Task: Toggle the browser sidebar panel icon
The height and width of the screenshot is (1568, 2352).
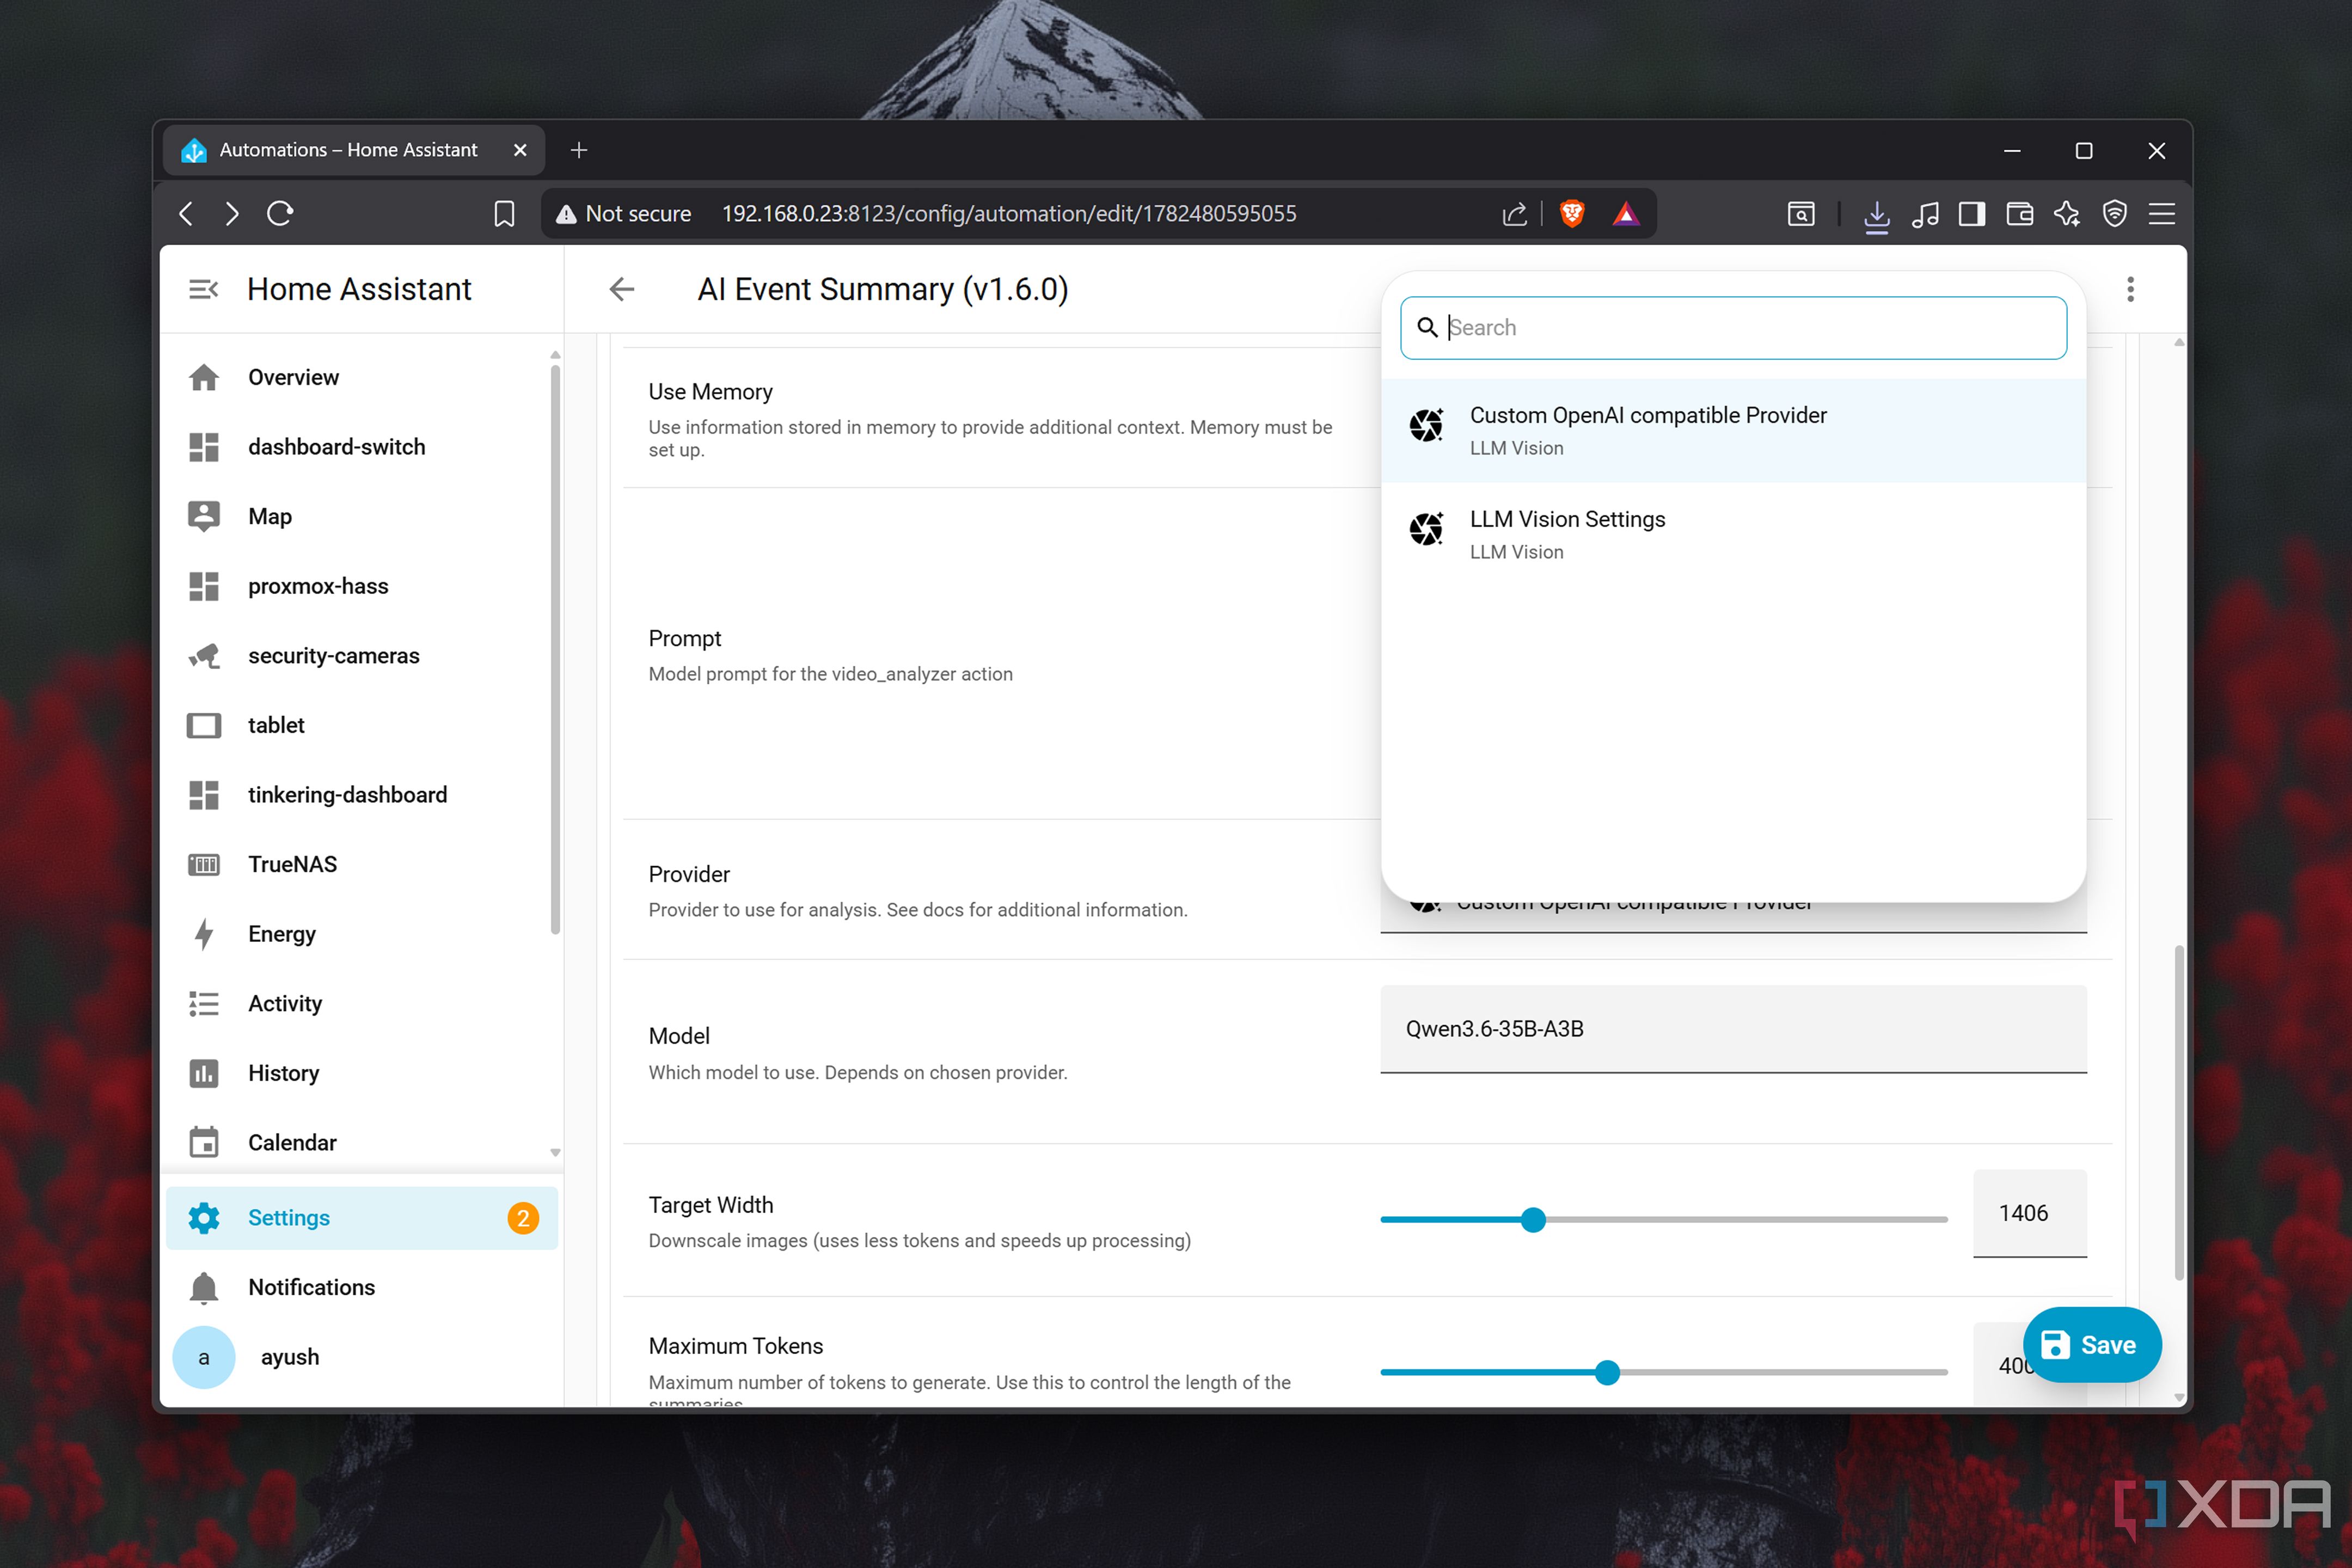Action: click(x=1972, y=213)
